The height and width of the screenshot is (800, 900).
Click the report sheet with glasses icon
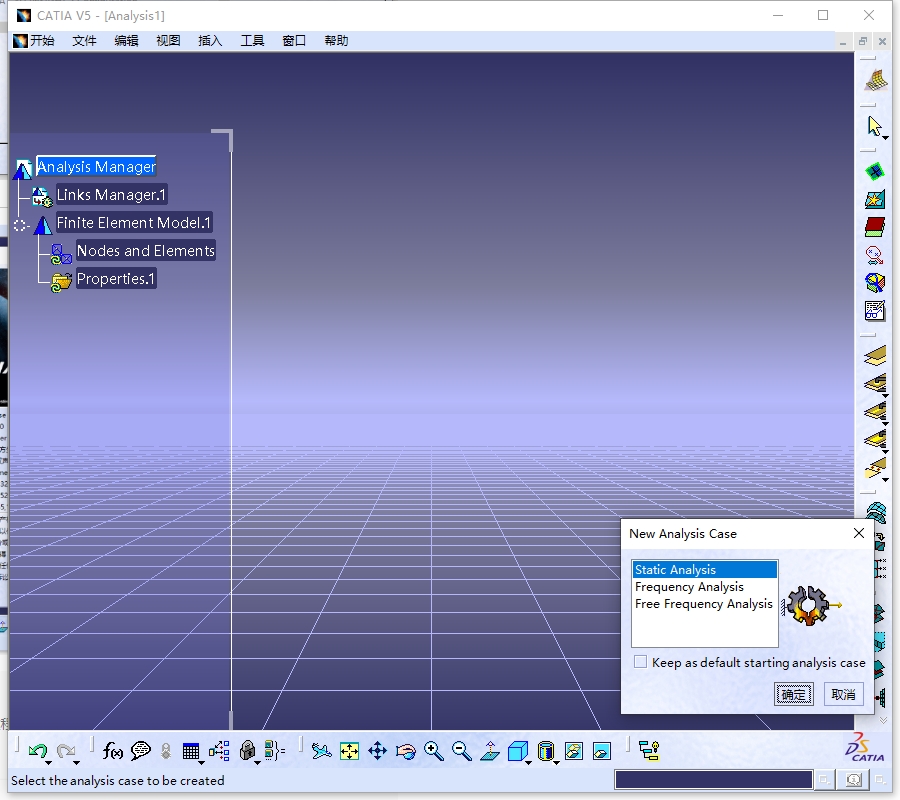coord(875,310)
